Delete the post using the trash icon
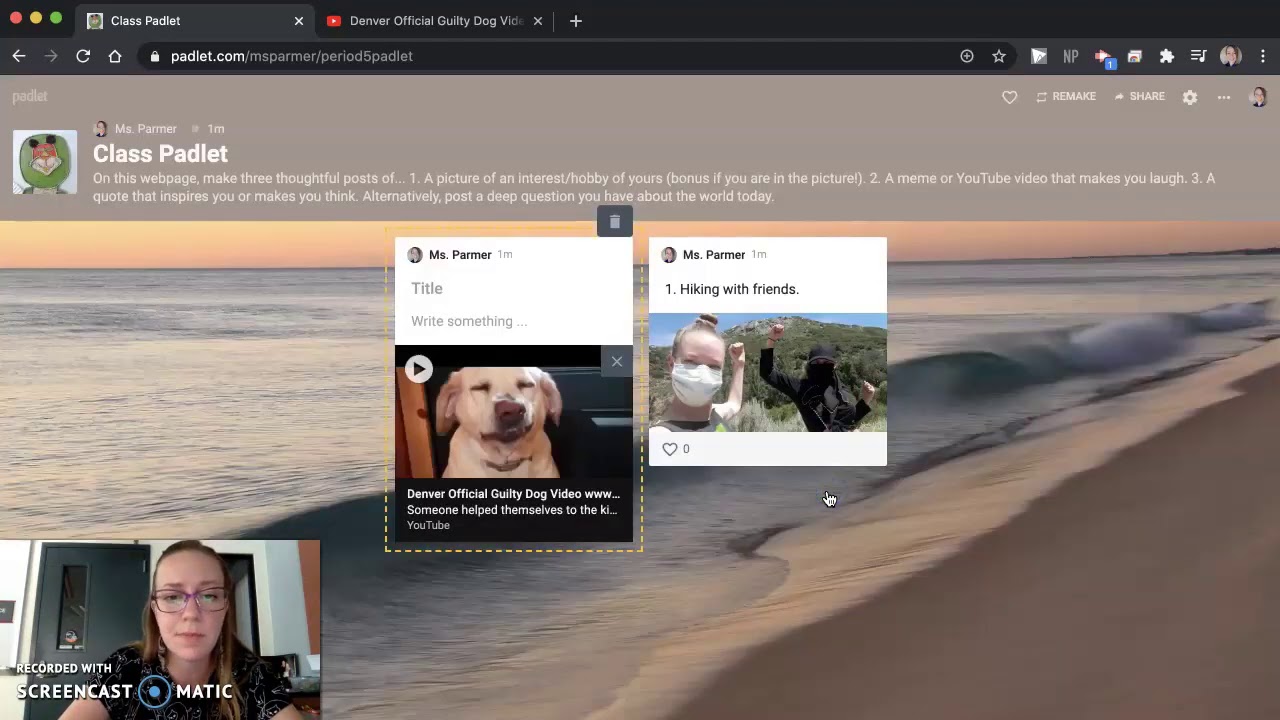 point(615,222)
